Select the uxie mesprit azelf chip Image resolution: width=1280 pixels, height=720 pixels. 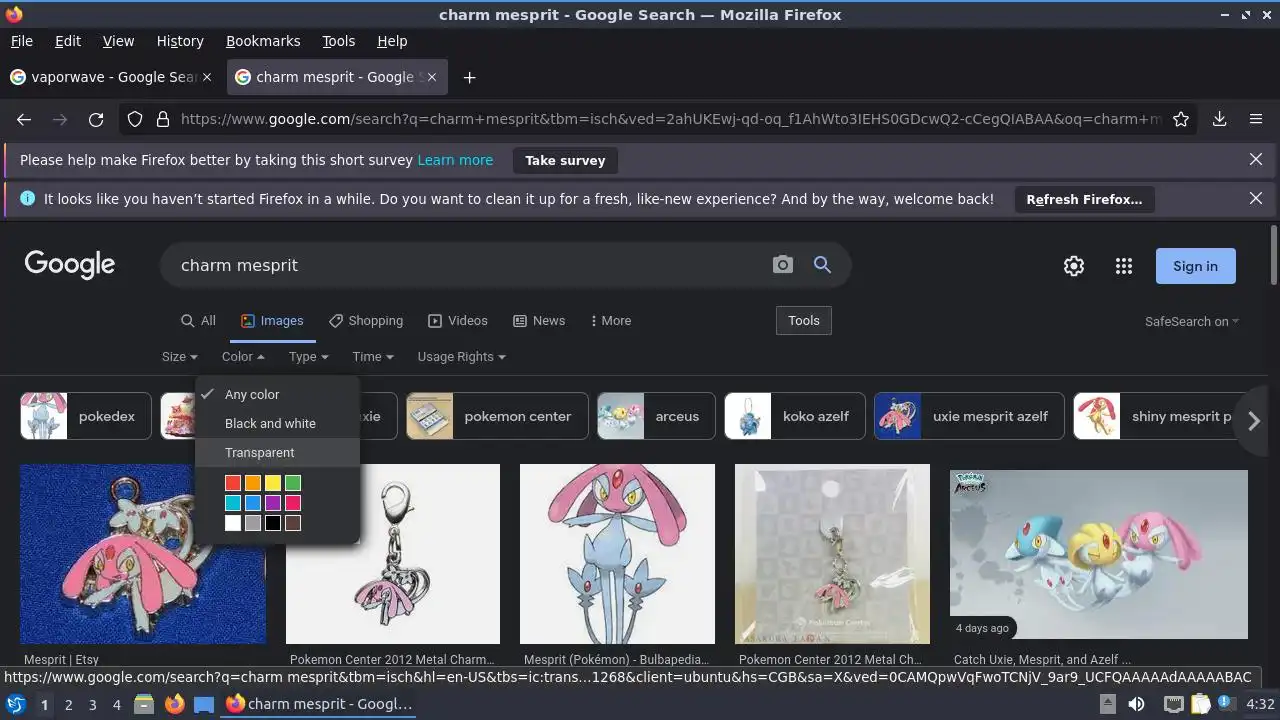969,416
